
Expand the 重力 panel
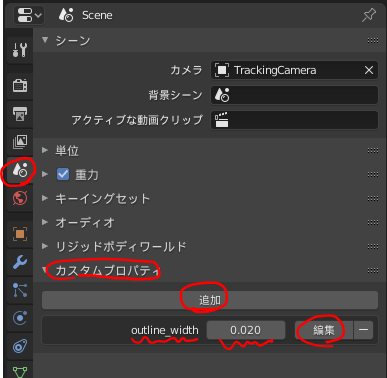[45, 174]
